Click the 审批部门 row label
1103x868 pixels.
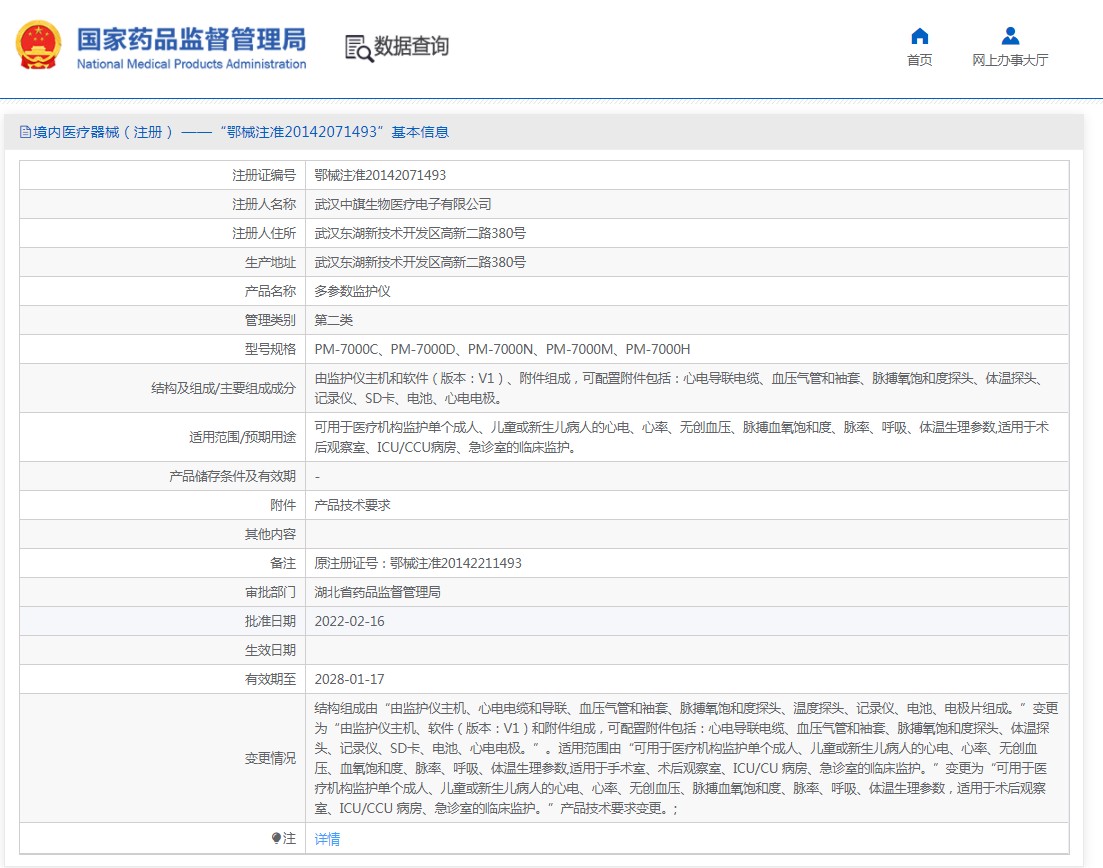click(270, 592)
